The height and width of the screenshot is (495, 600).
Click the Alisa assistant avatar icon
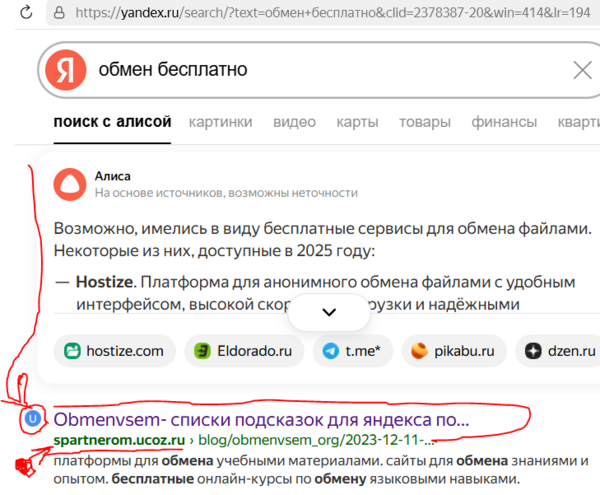[71, 183]
